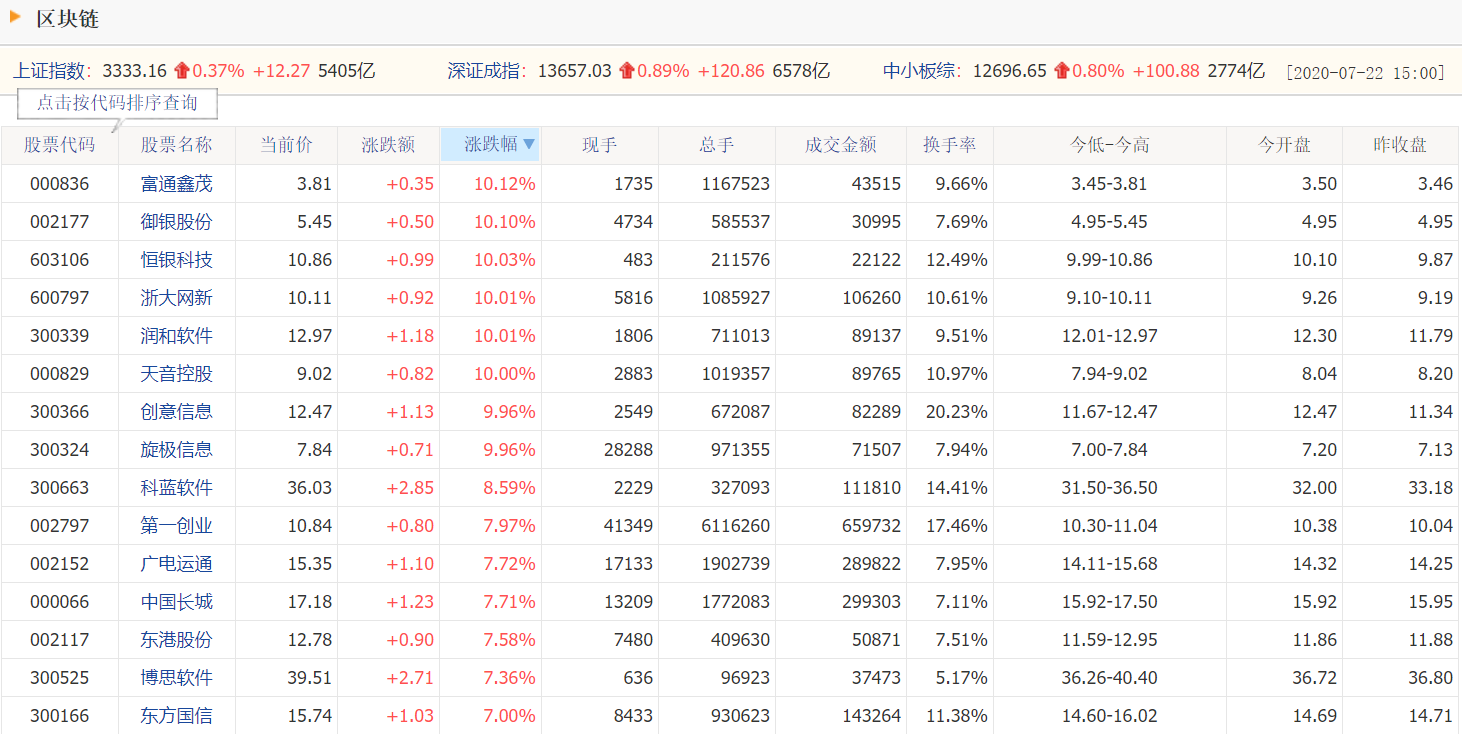The height and width of the screenshot is (734, 1462).
Task: Sort by 昨收盘 column header
Action: tap(1401, 145)
